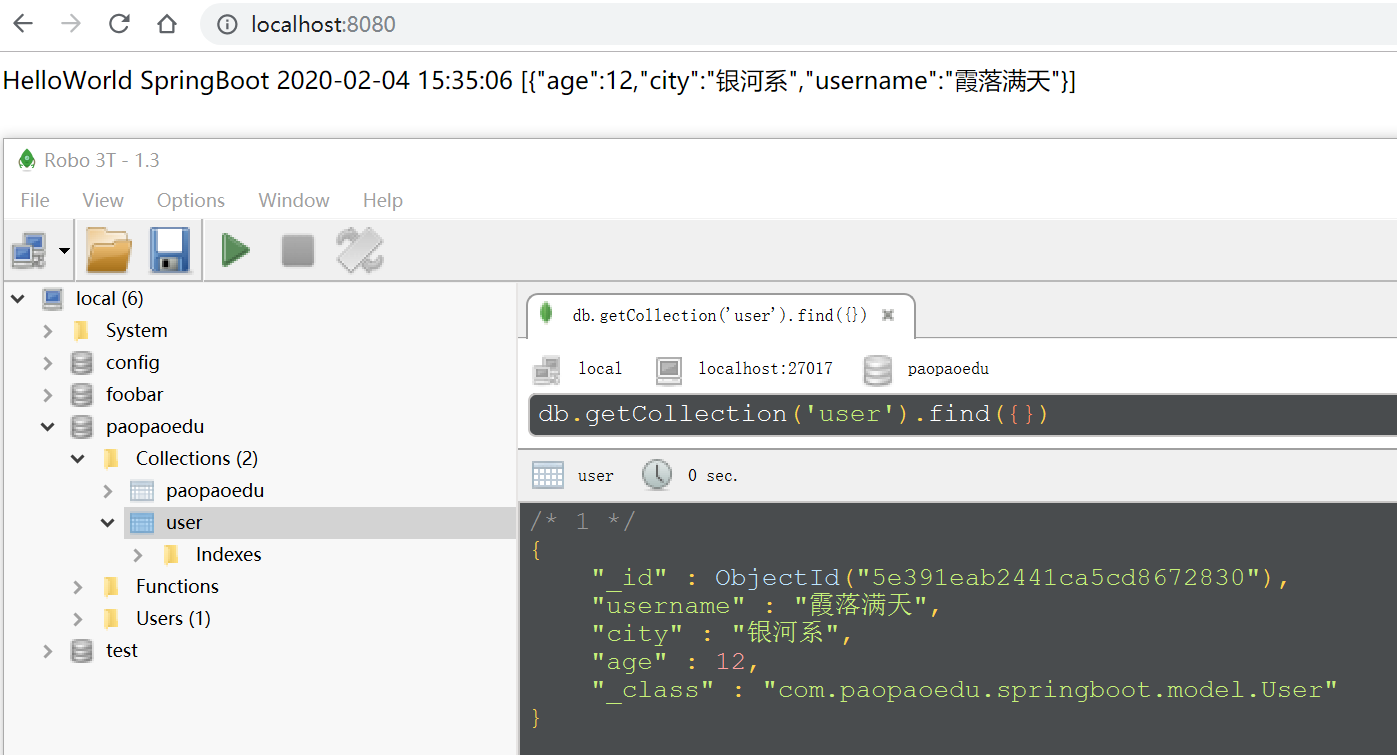Collapse the local (6) connection node
The height and width of the screenshot is (755, 1397).
[x=17, y=298]
